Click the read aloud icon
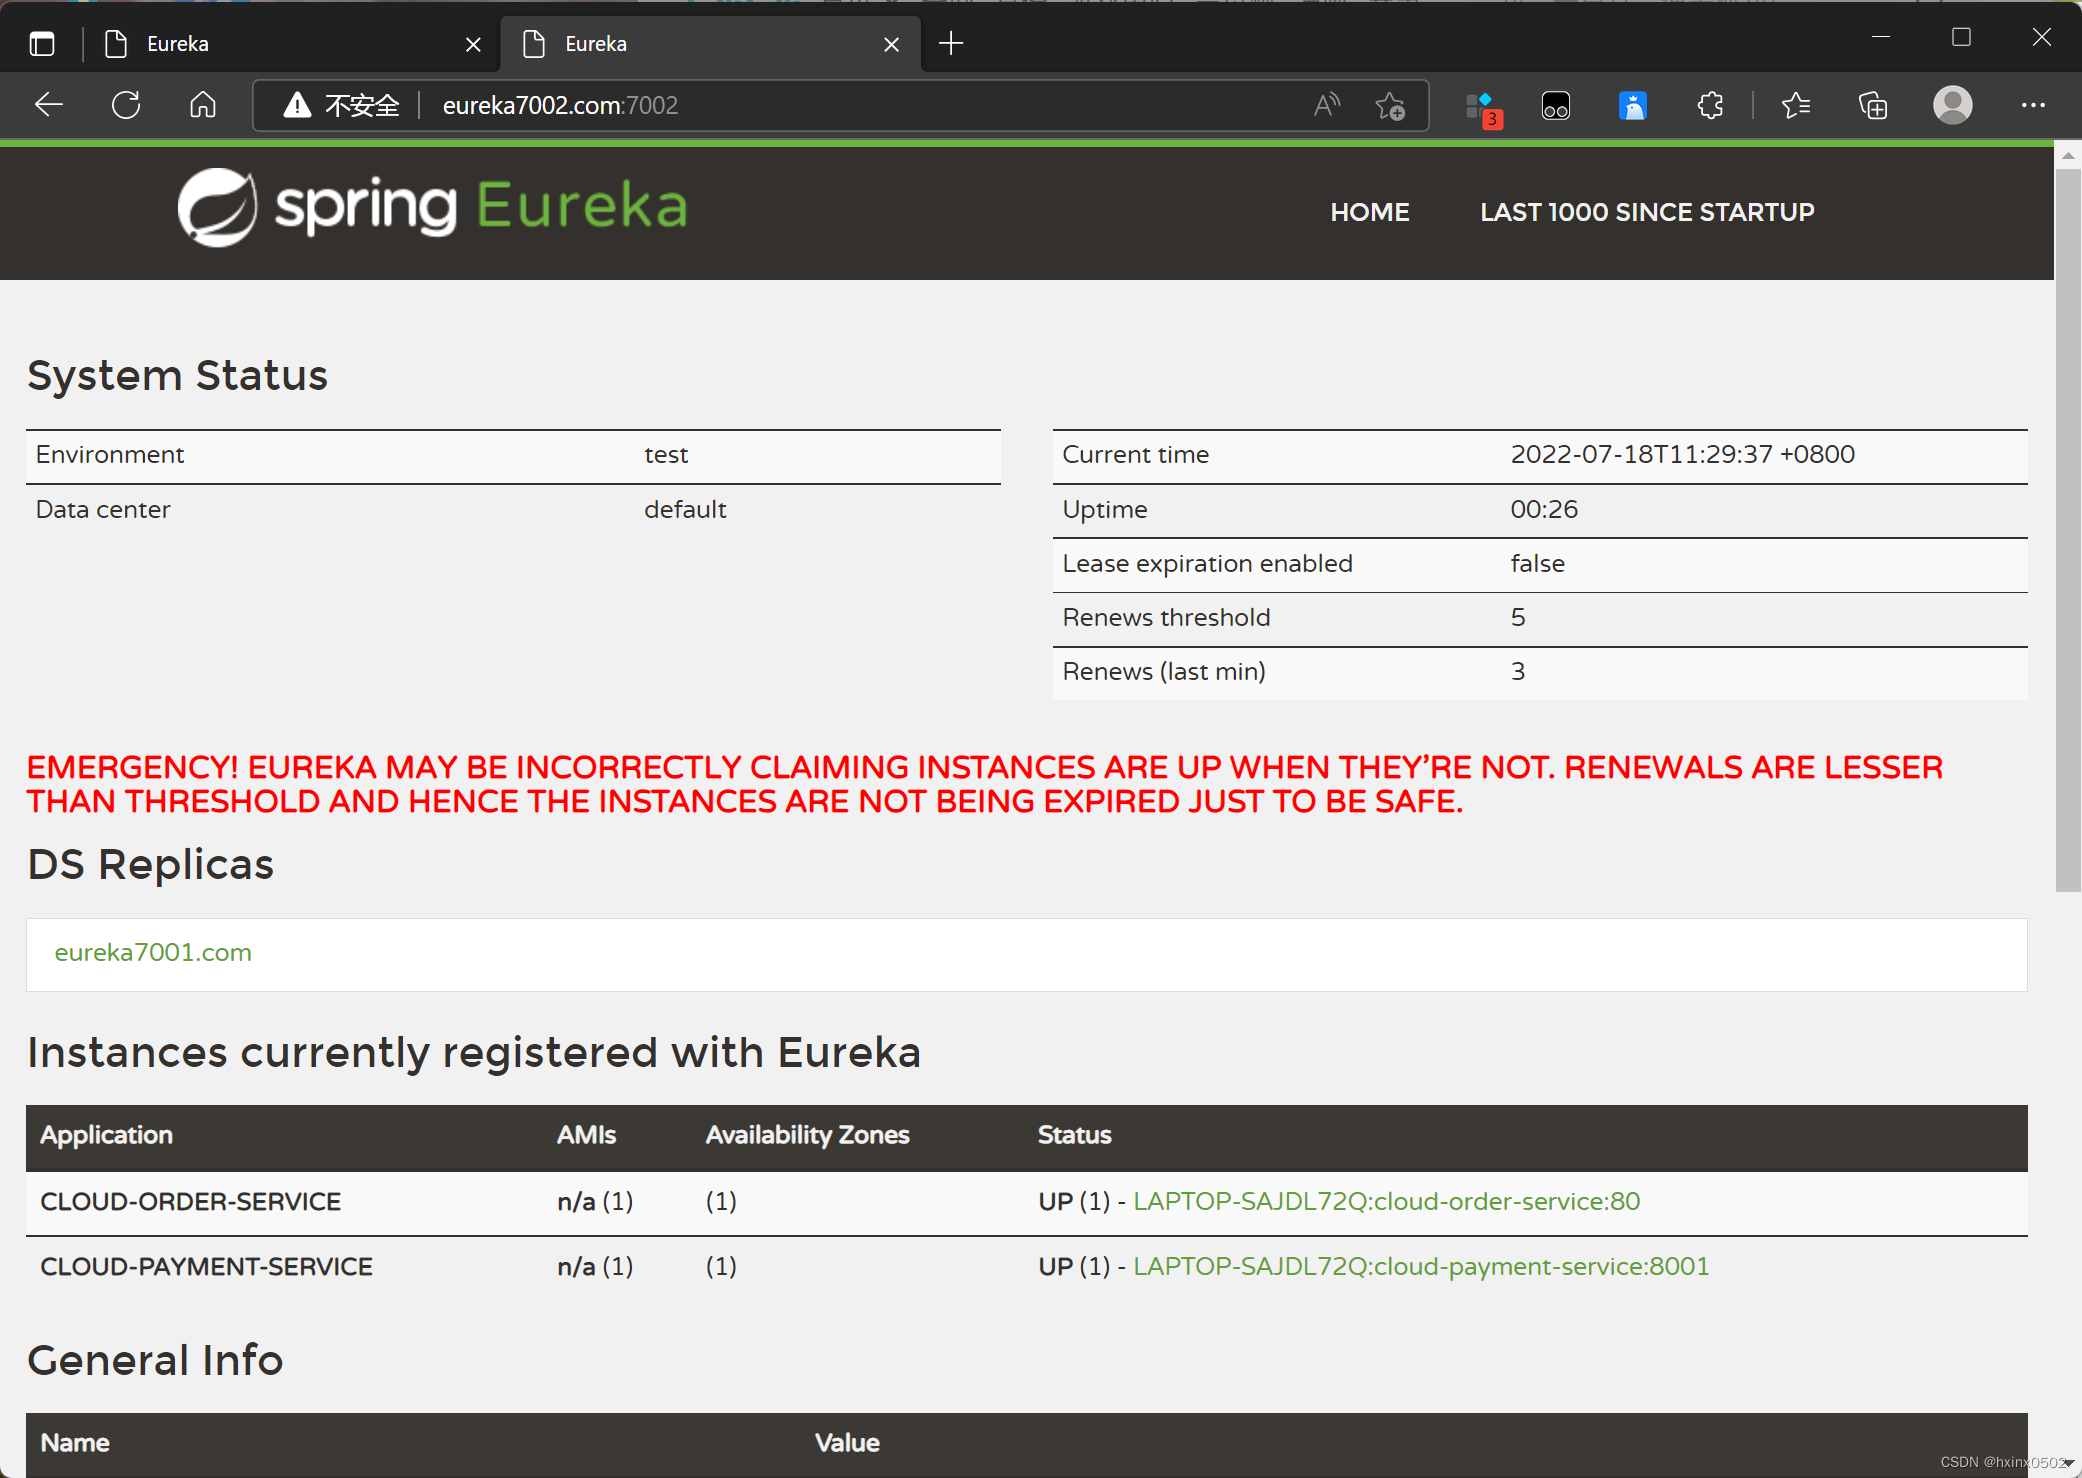The height and width of the screenshot is (1478, 2082). 1327,105
